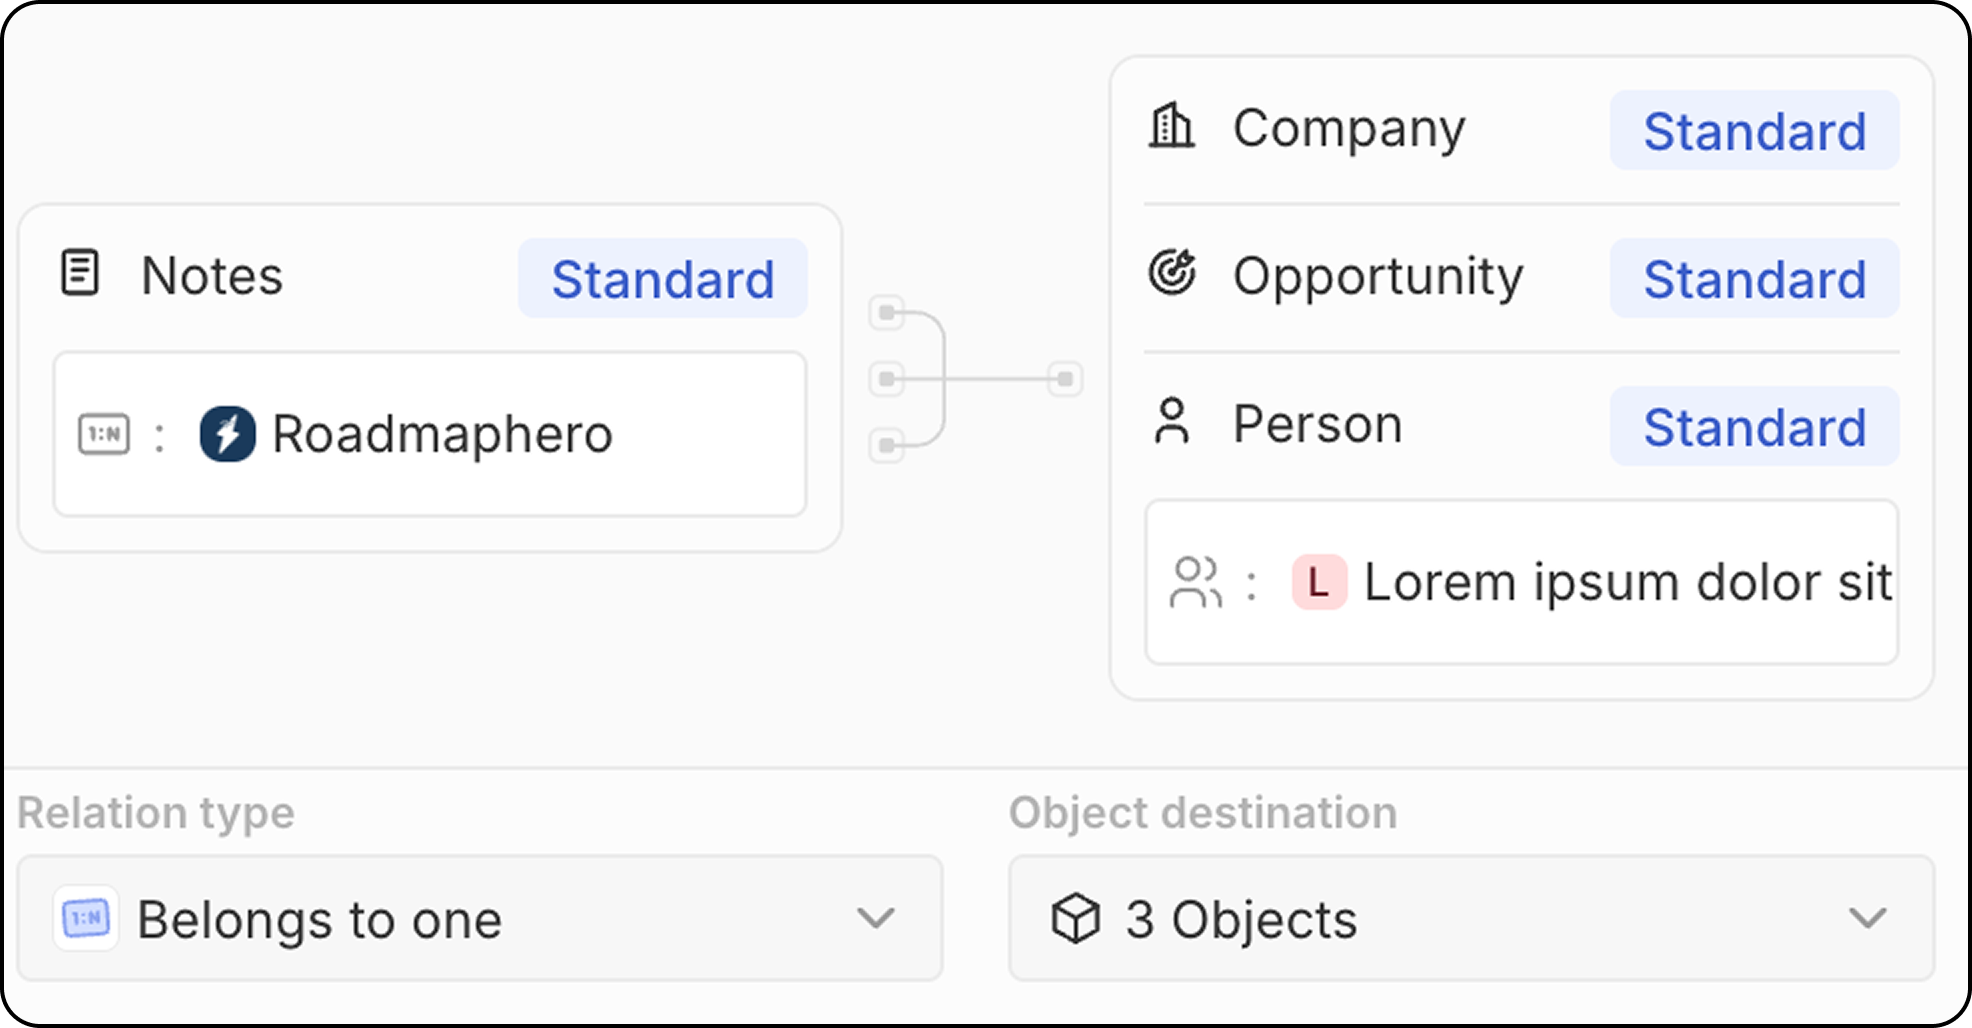1972x1028 pixels.
Task: Click the Opportunity target icon
Action: point(1172,273)
